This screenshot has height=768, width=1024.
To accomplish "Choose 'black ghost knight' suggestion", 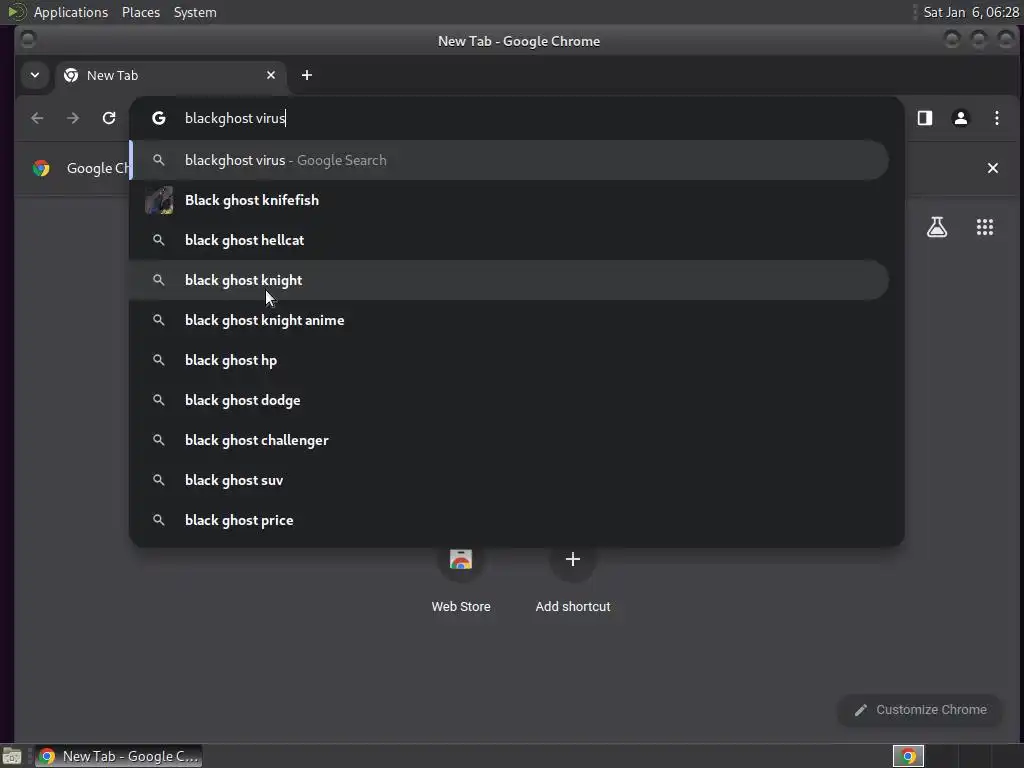I will click(509, 280).
